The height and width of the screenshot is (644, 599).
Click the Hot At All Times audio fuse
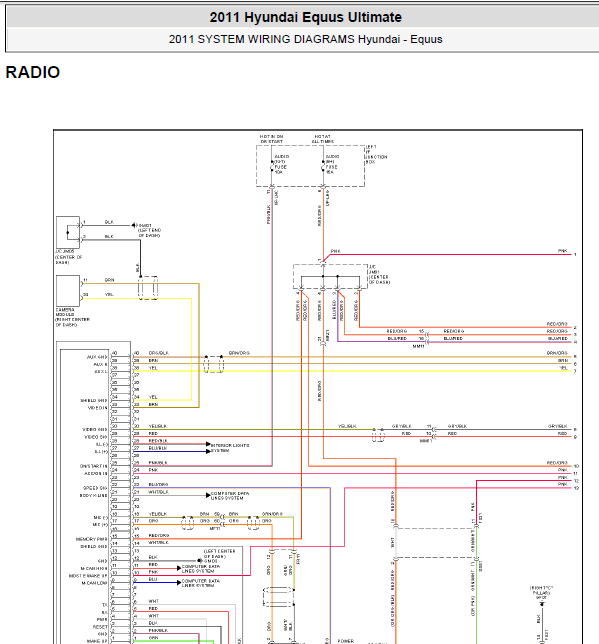click(329, 165)
